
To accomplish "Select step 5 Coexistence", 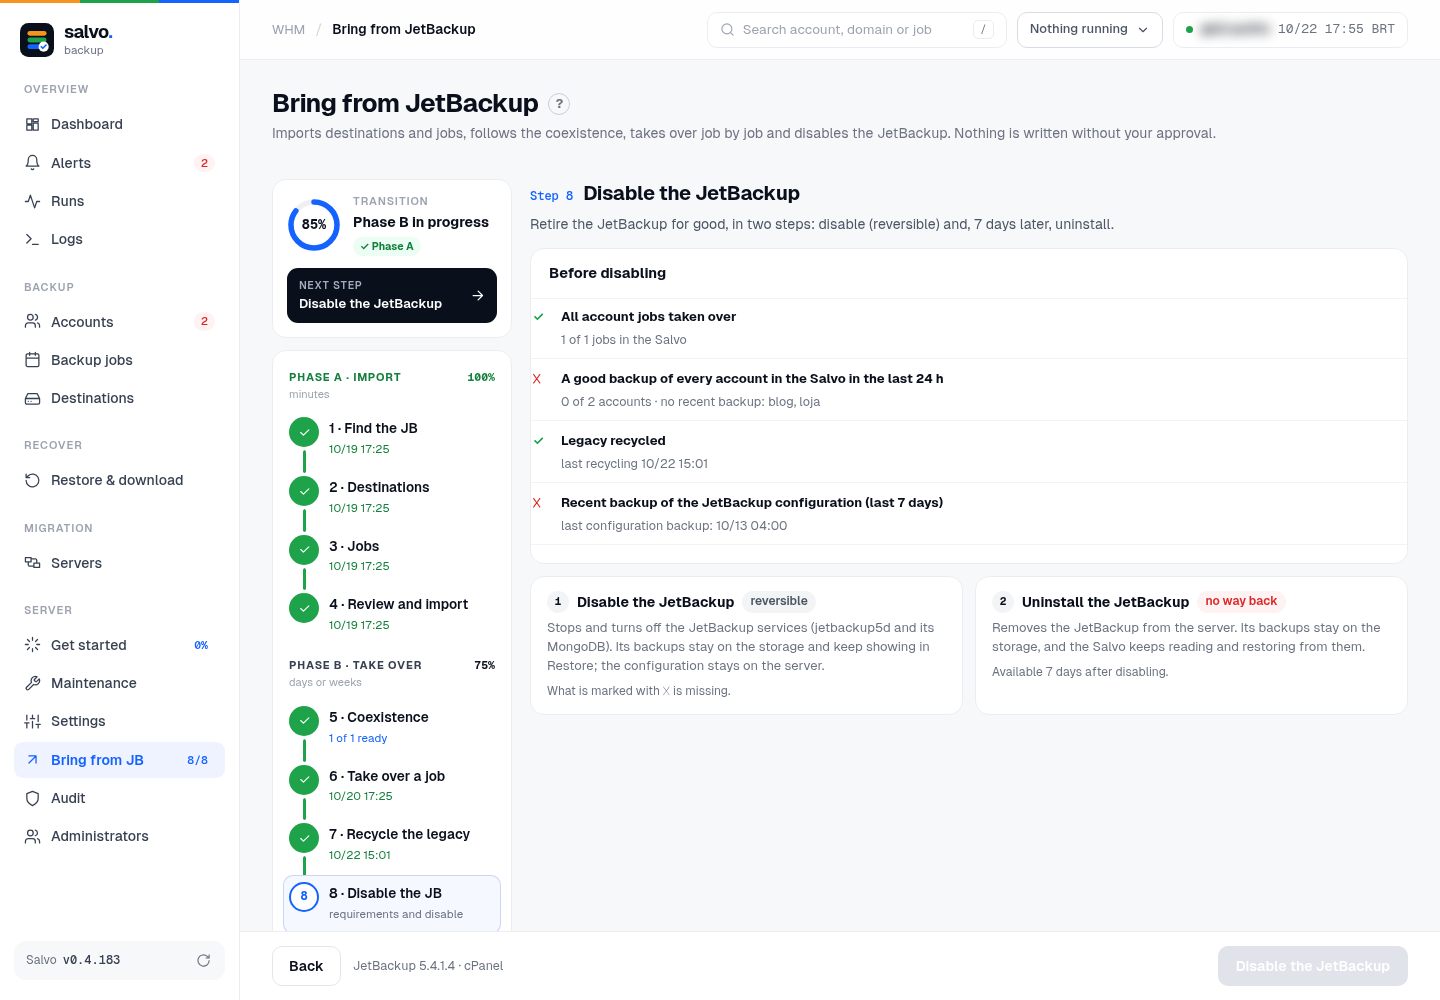I will pyautogui.click(x=392, y=727).
